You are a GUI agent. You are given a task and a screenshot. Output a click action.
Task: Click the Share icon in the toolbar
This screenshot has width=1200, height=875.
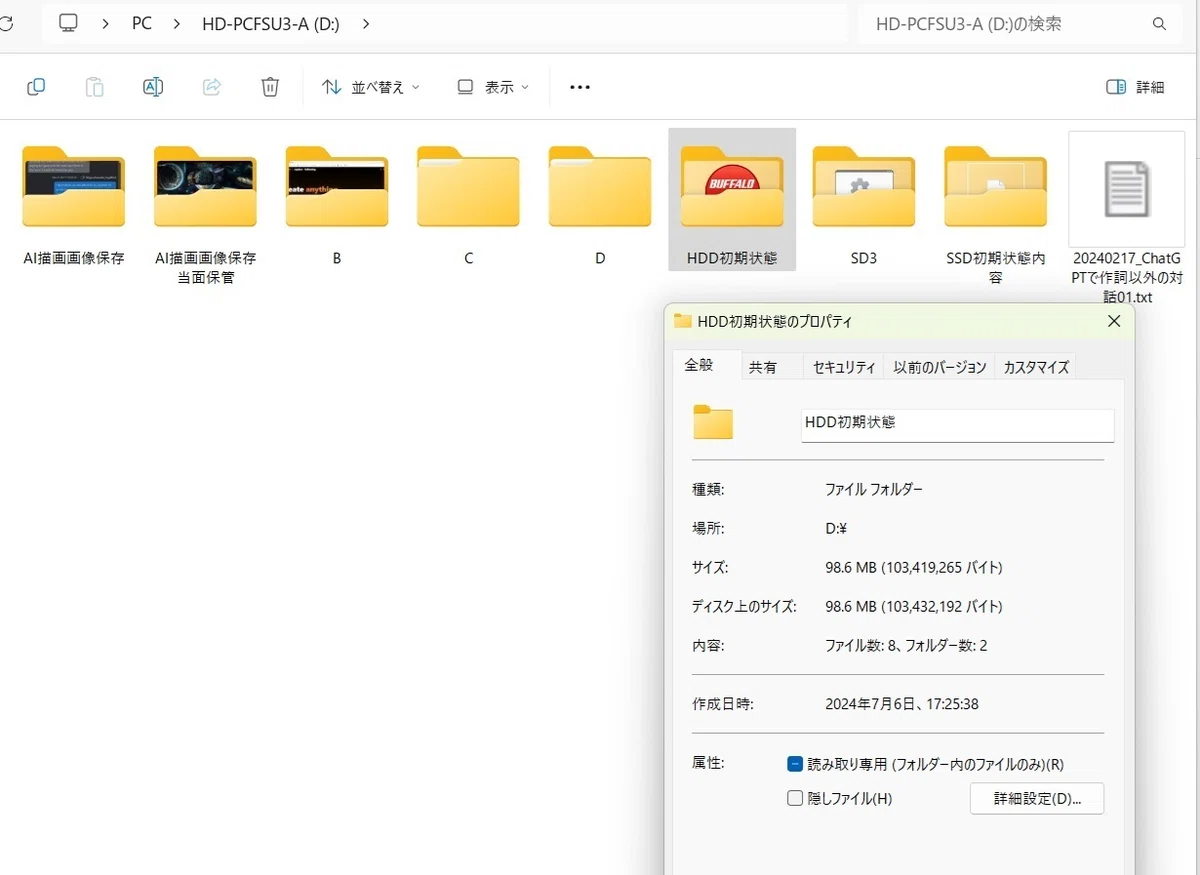212,87
